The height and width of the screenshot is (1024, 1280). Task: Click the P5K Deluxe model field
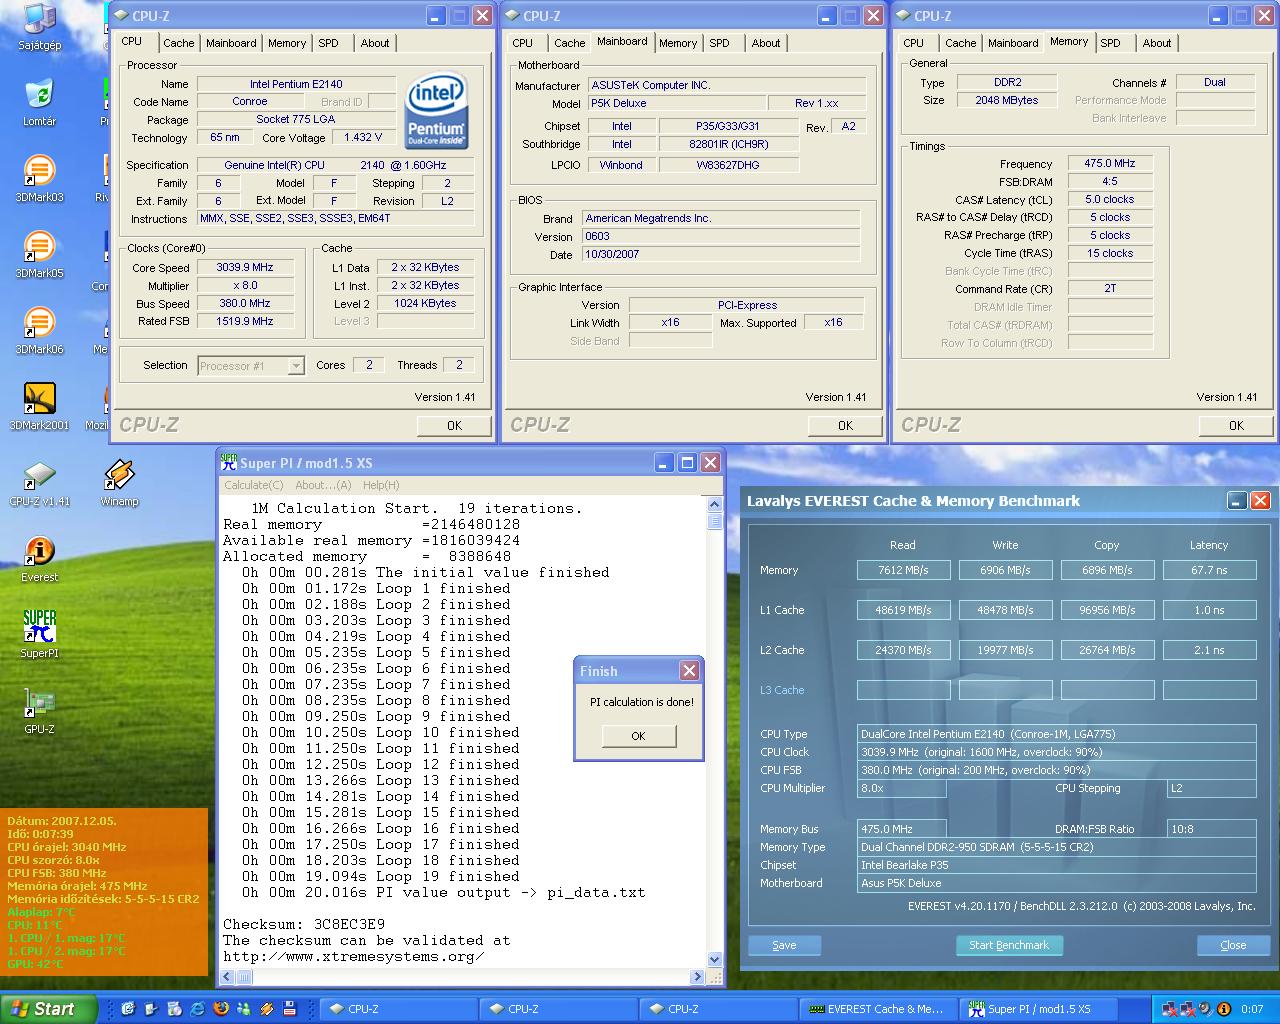[676, 103]
